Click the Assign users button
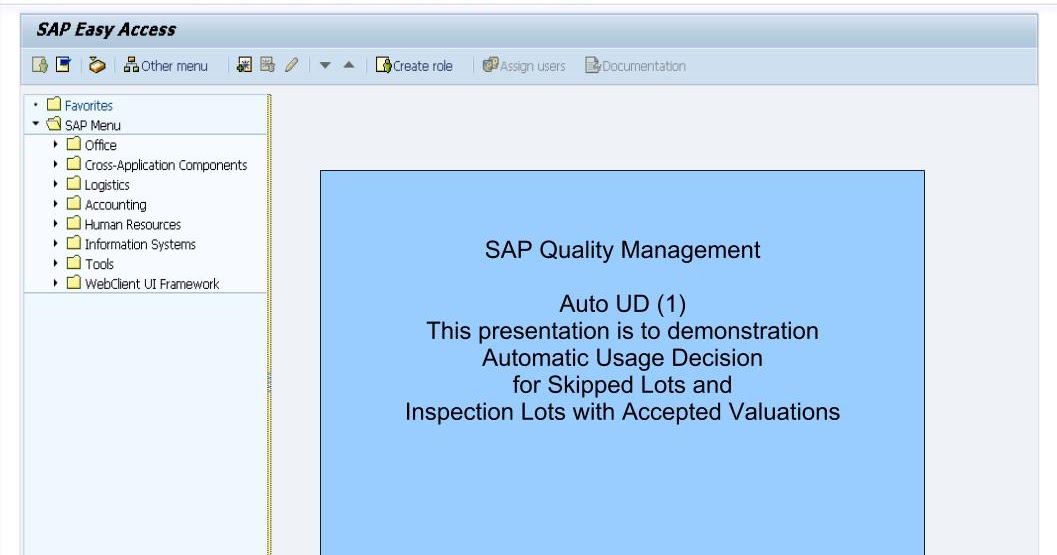The image size is (1057, 555). coord(524,65)
